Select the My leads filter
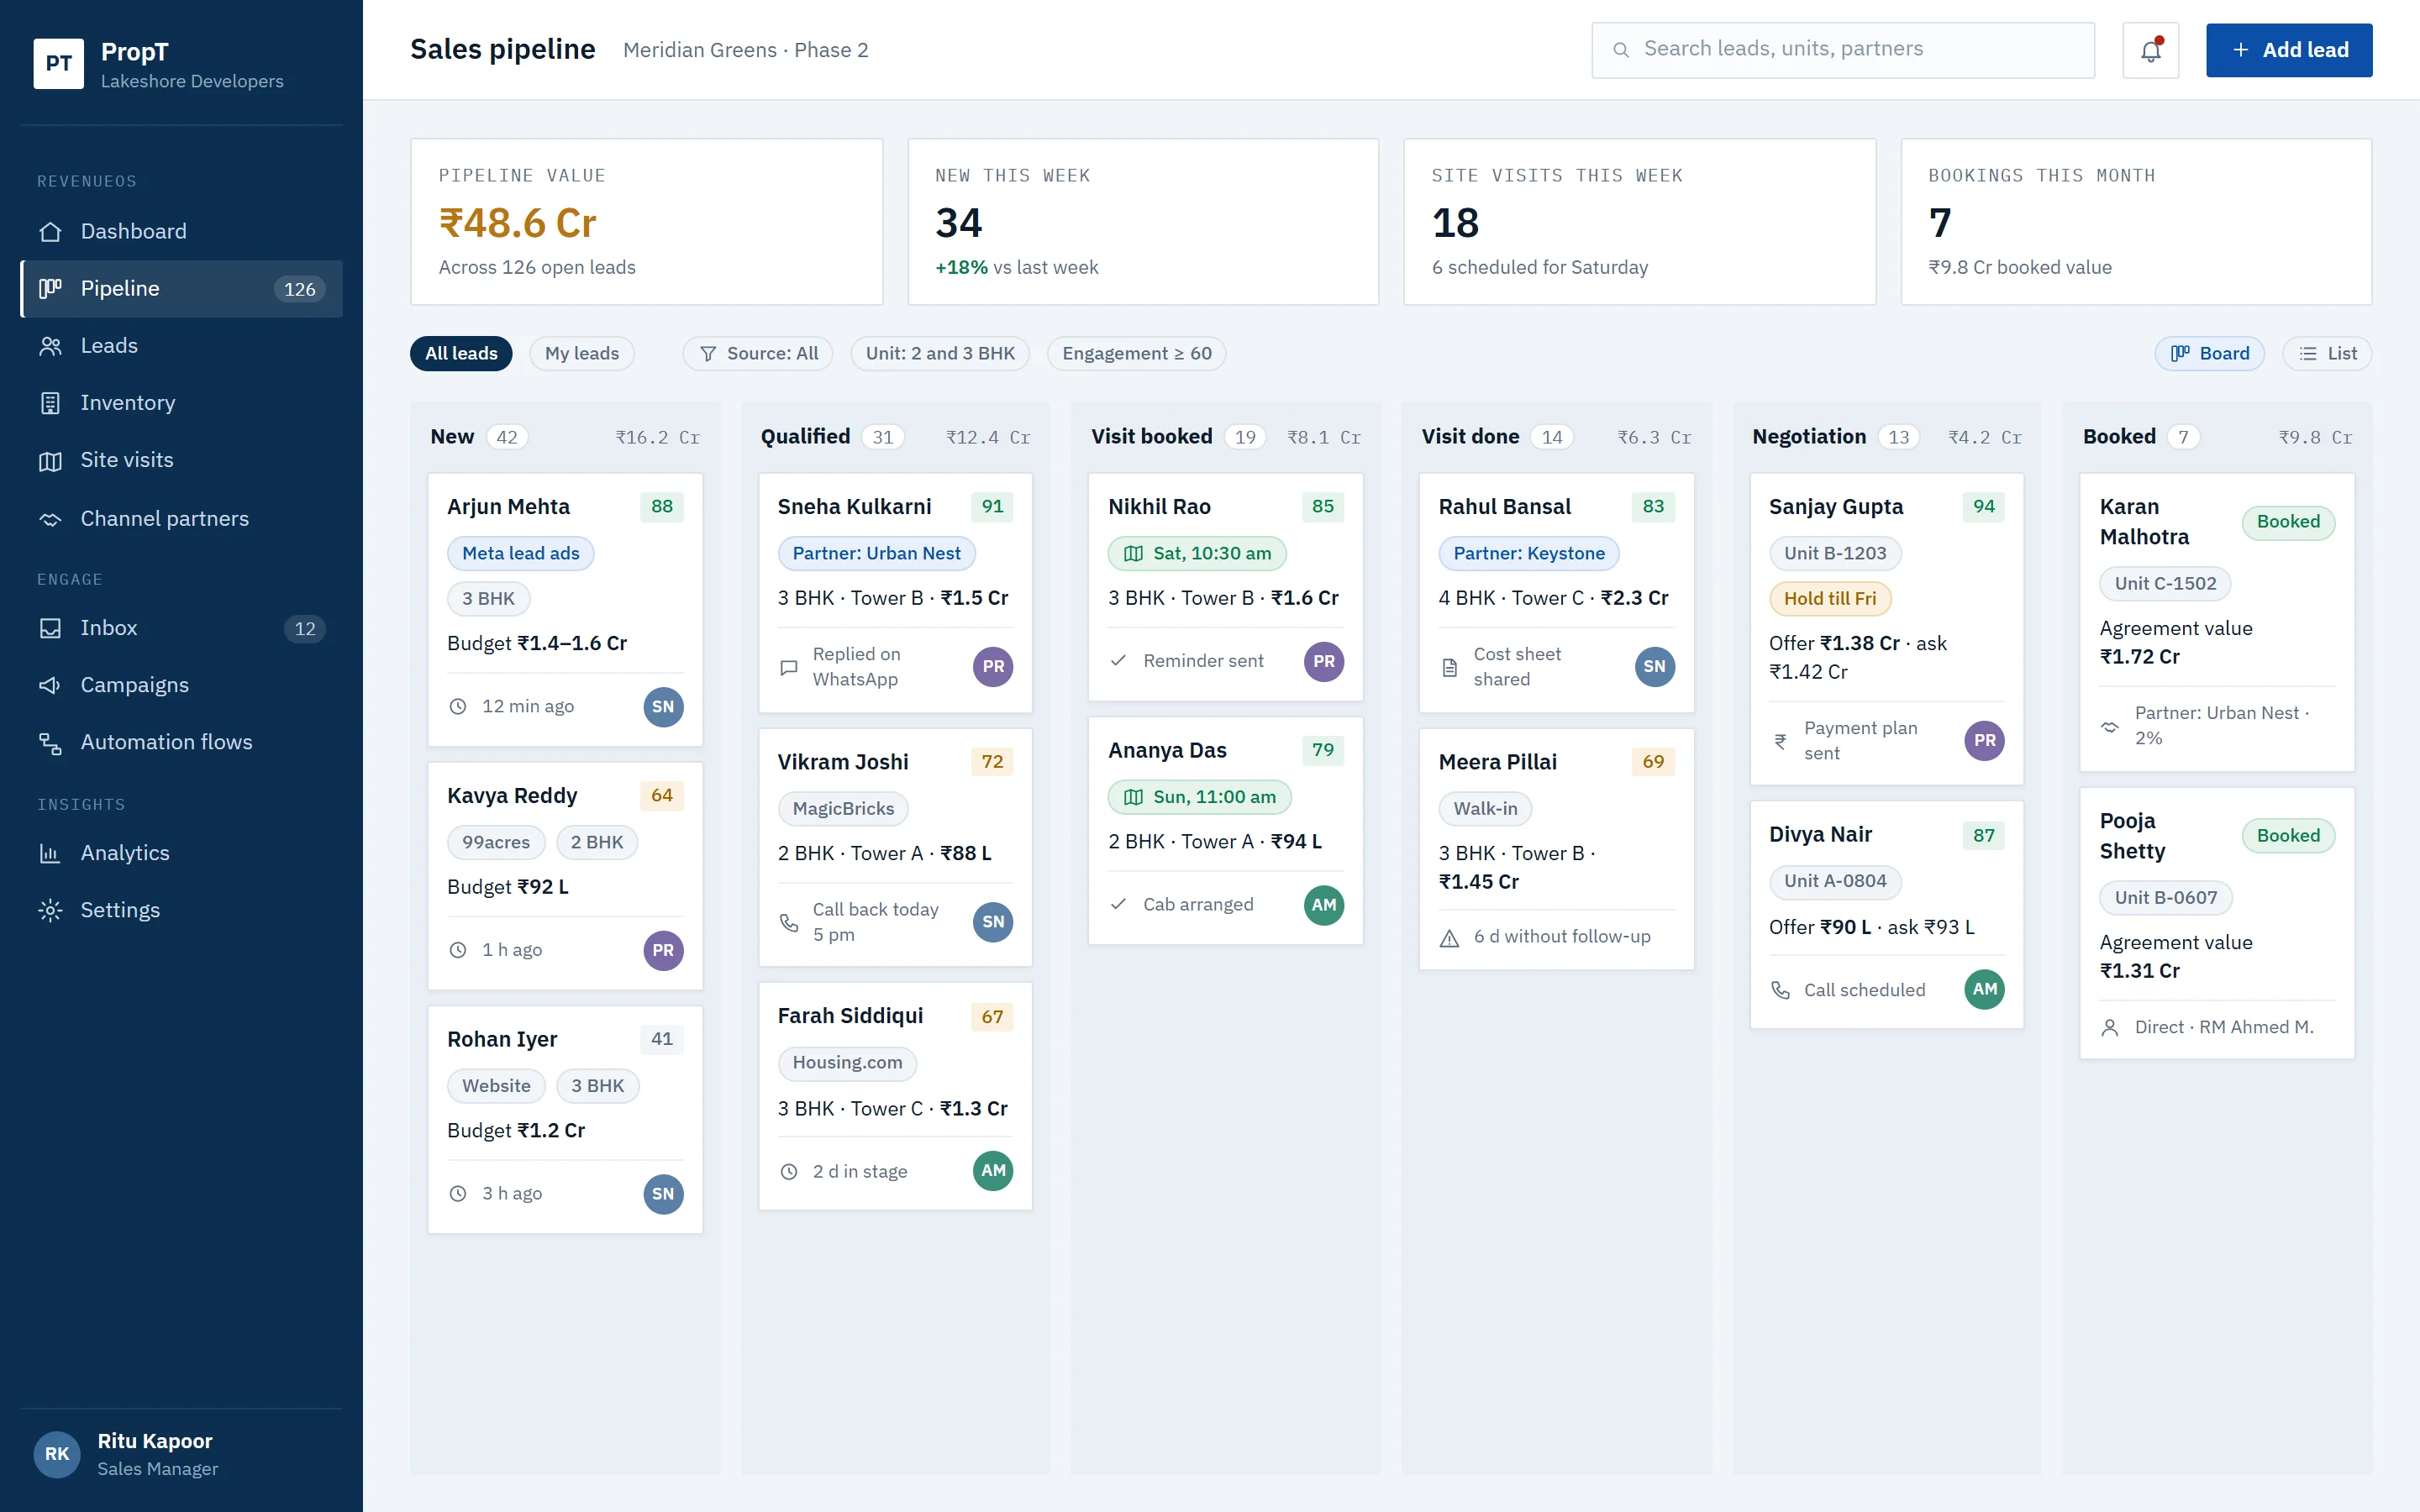 582,353
